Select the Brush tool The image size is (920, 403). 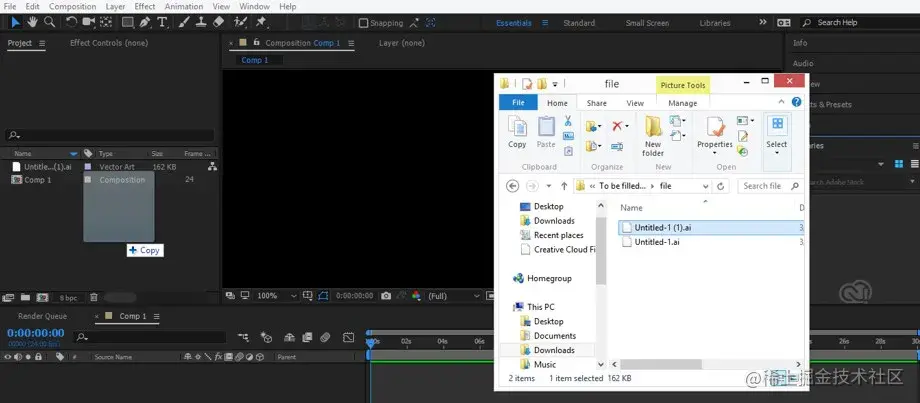point(184,22)
